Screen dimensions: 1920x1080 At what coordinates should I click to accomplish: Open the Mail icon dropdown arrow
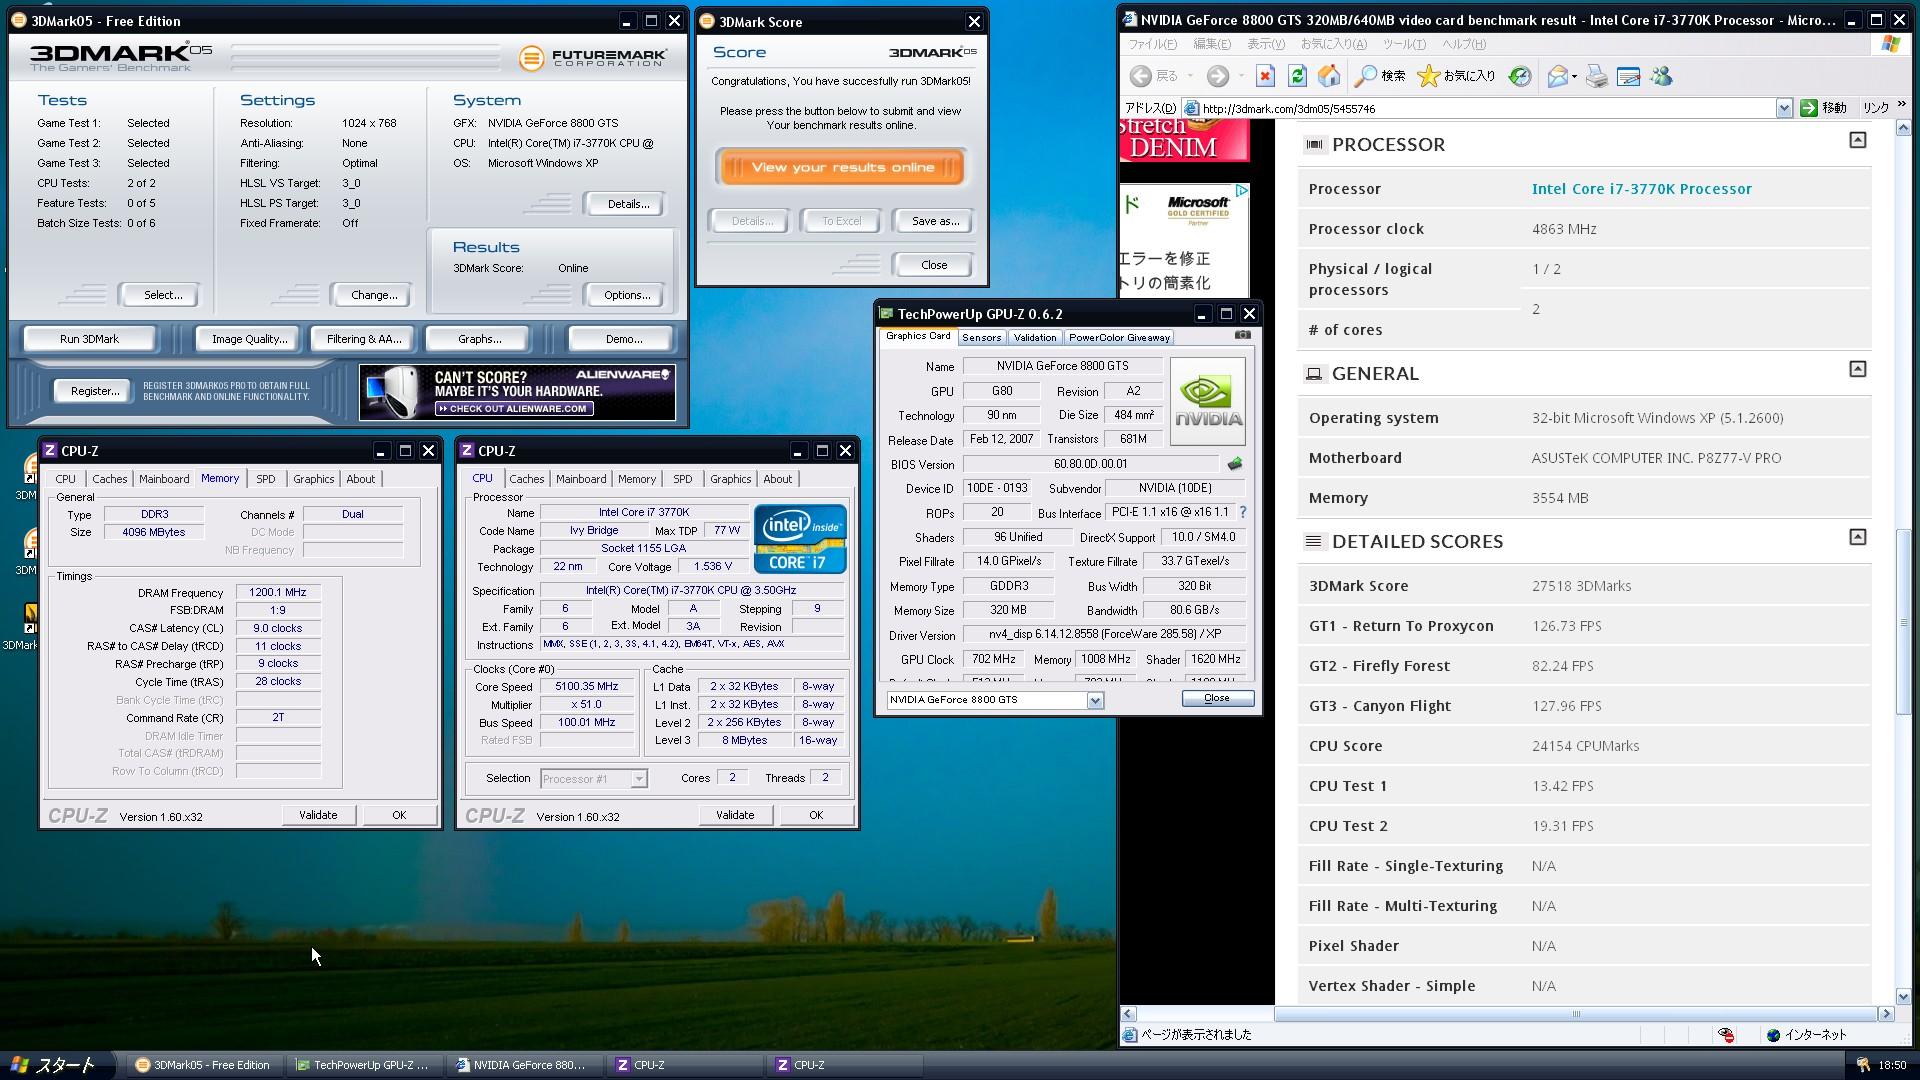pyautogui.click(x=1574, y=76)
